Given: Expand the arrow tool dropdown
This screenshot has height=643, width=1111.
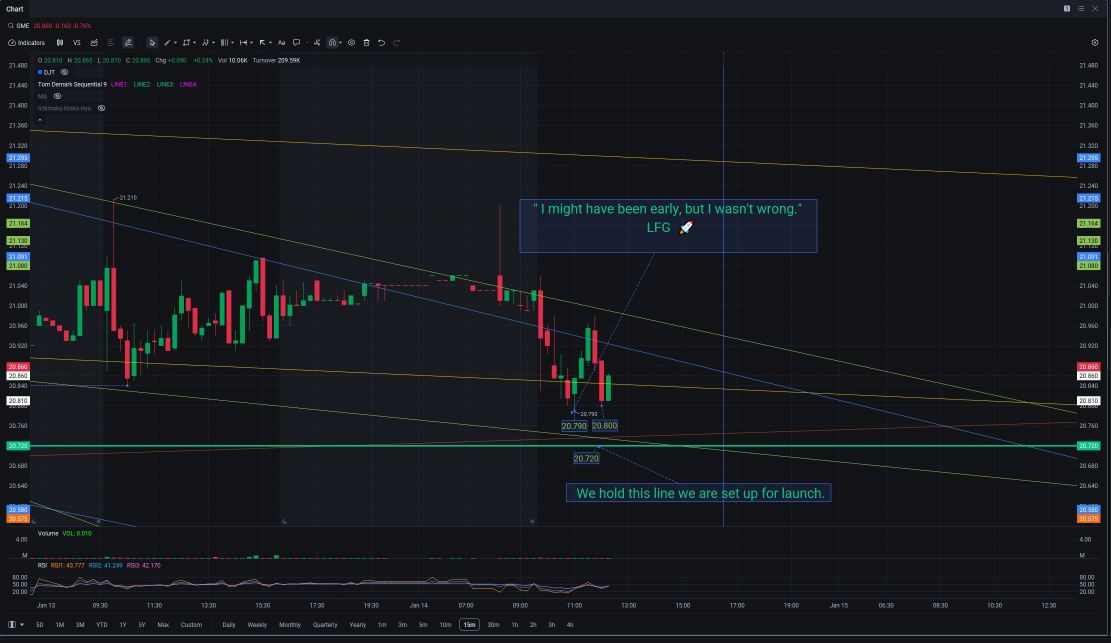Looking at the screenshot, I should click(x=271, y=43).
